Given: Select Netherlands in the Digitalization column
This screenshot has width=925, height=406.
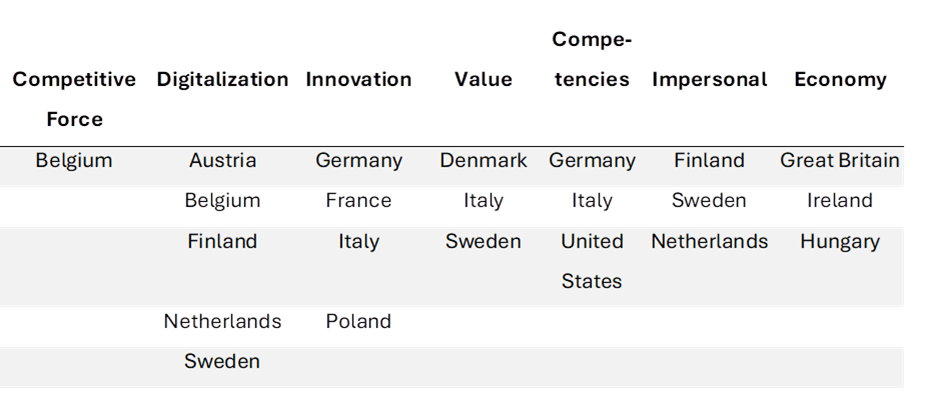Looking at the screenshot, I should 222,321.
